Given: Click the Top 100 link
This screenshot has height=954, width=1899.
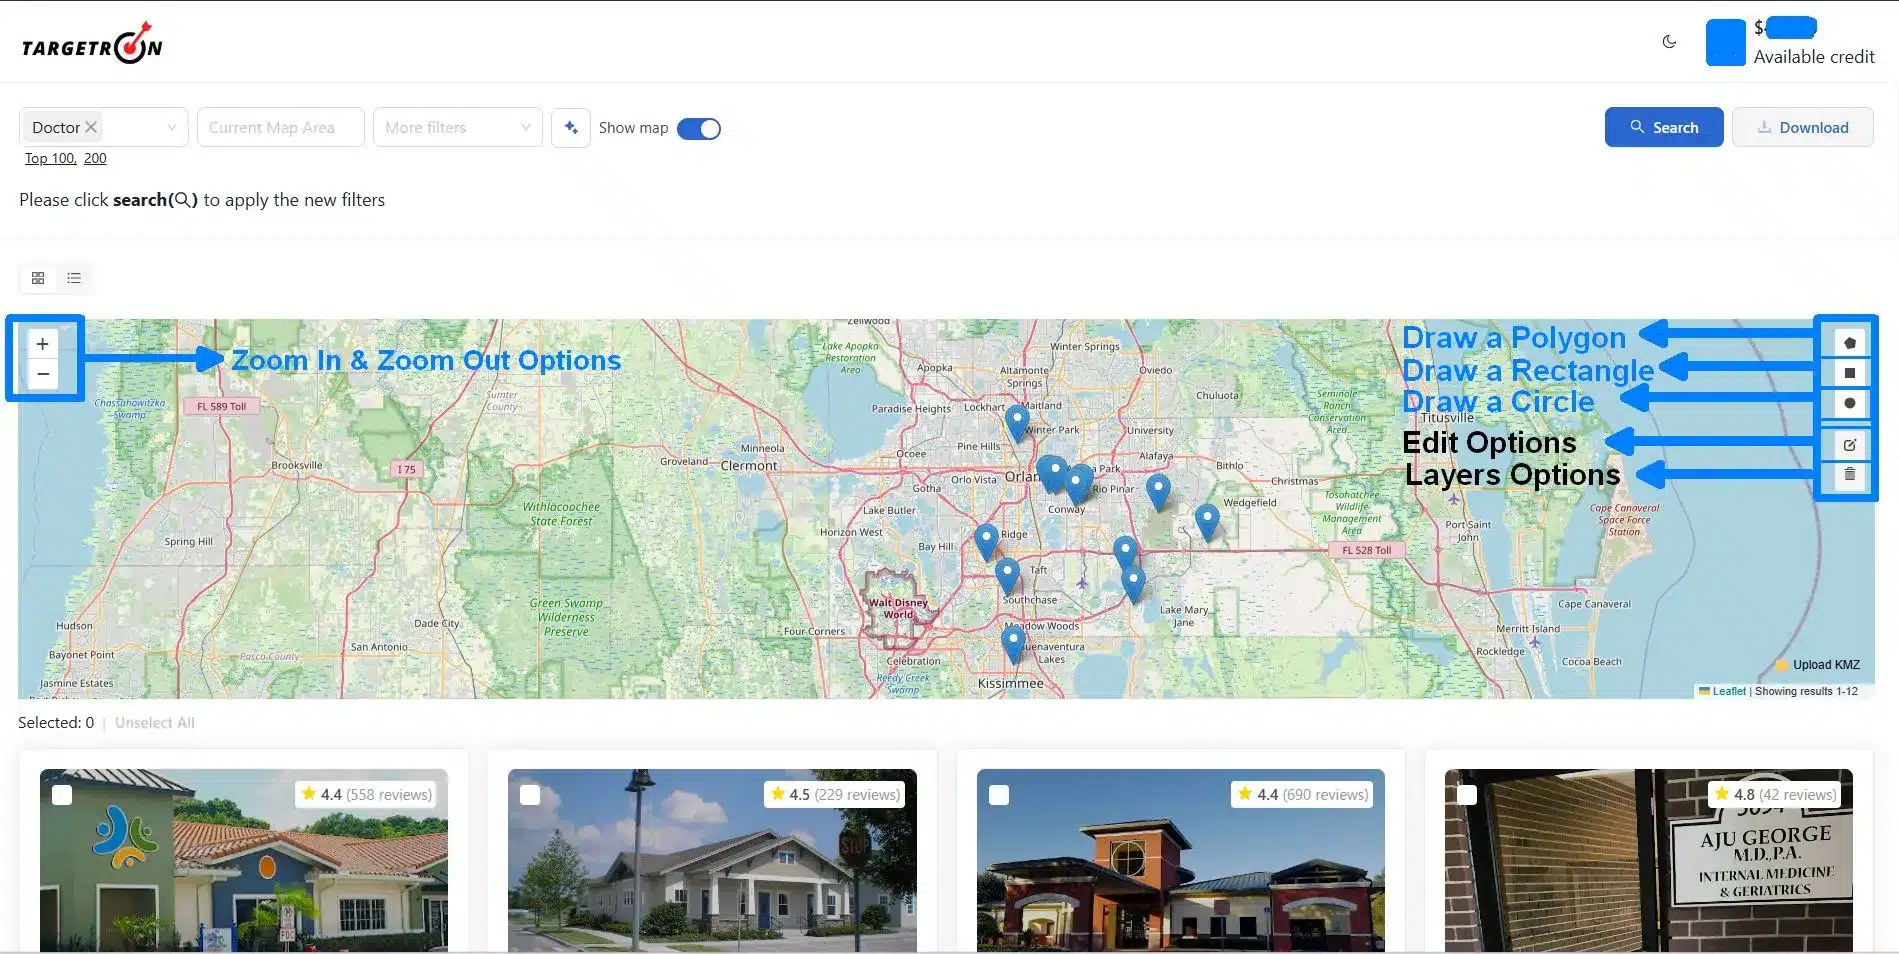Looking at the screenshot, I should pos(50,159).
